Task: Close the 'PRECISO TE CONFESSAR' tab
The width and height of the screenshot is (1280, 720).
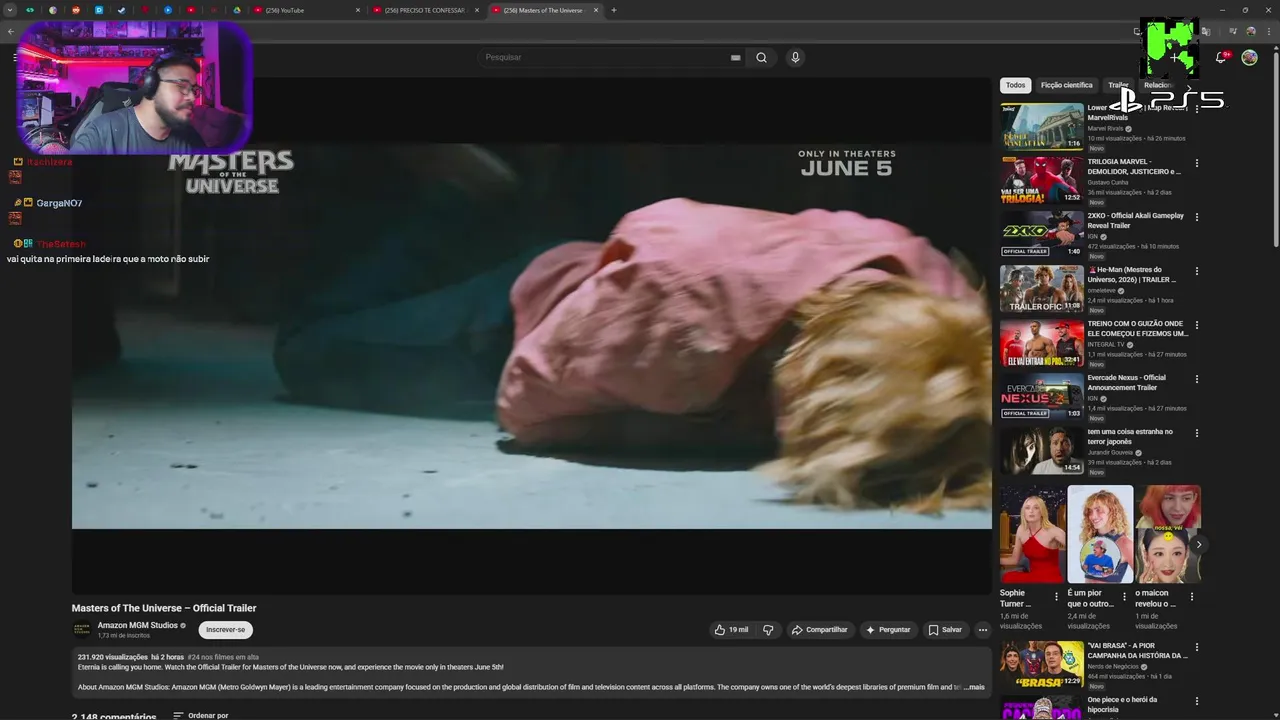Action: 477,10
